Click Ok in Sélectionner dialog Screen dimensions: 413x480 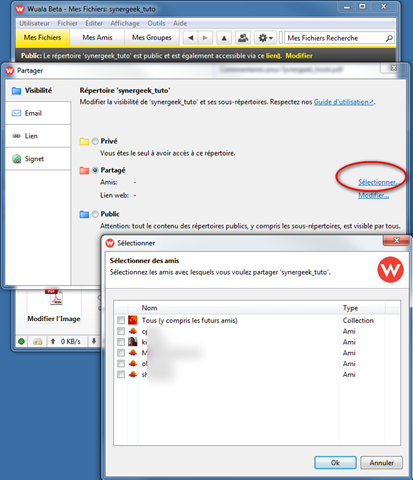pyautogui.click(x=335, y=463)
